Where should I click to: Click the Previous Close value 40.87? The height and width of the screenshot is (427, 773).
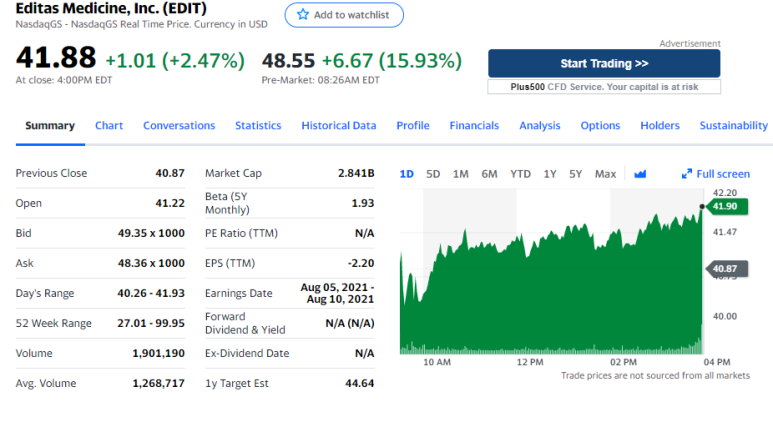pos(170,173)
